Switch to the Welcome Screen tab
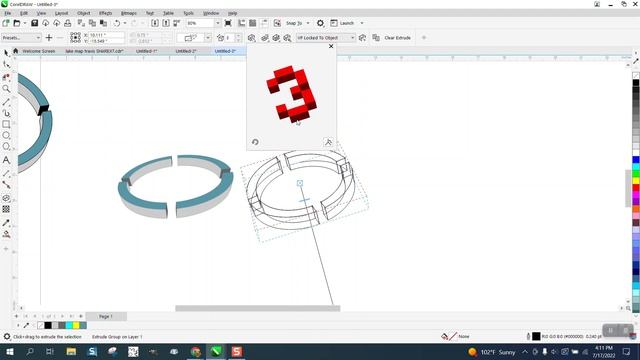Viewport: 640px width, 360px height. (x=39, y=51)
